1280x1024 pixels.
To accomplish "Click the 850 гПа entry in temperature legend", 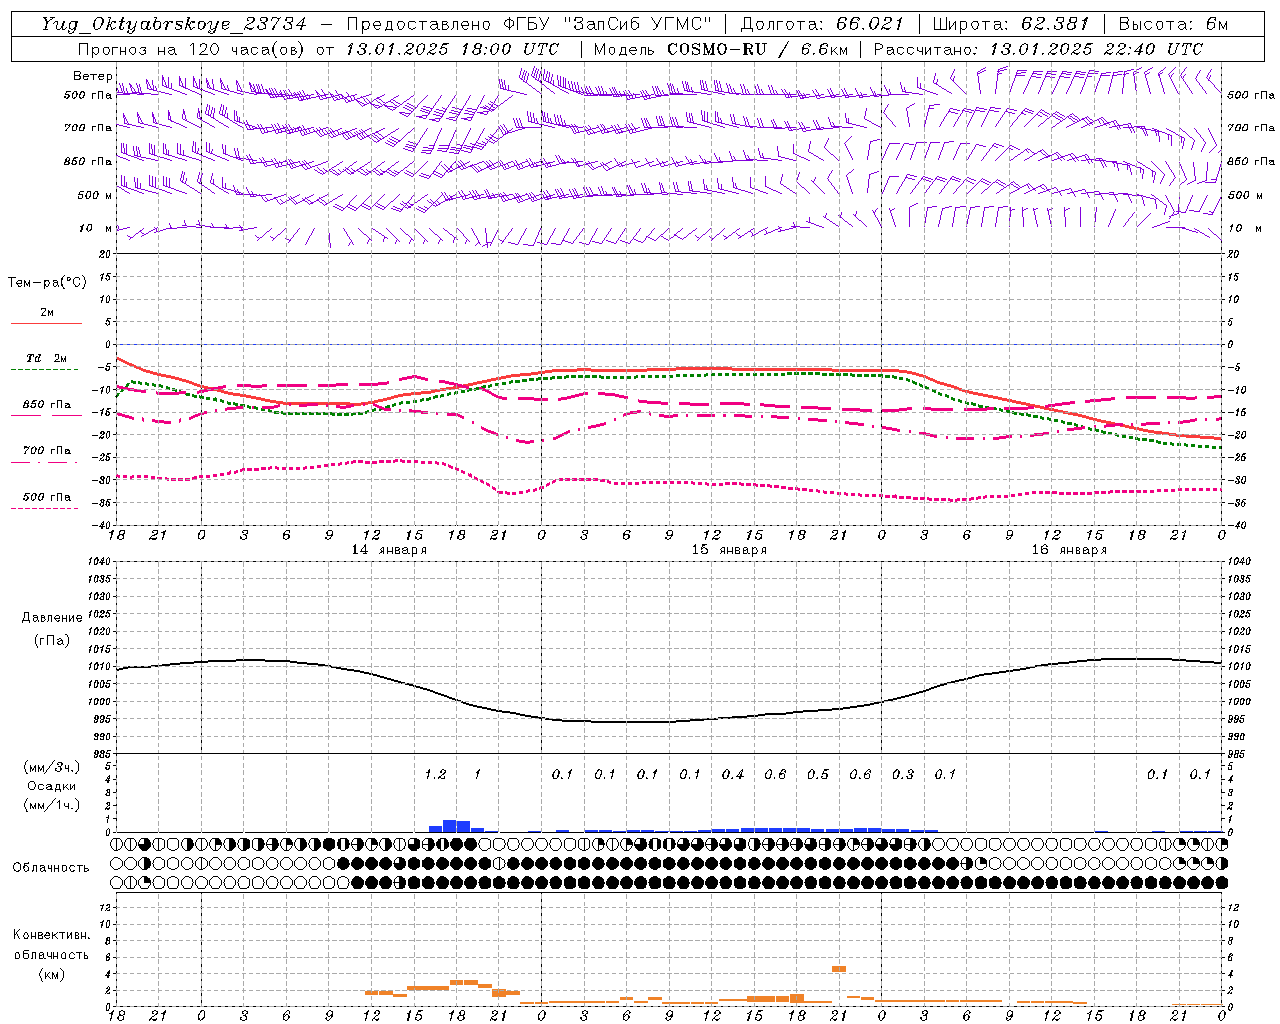I will pyautogui.click(x=47, y=405).
